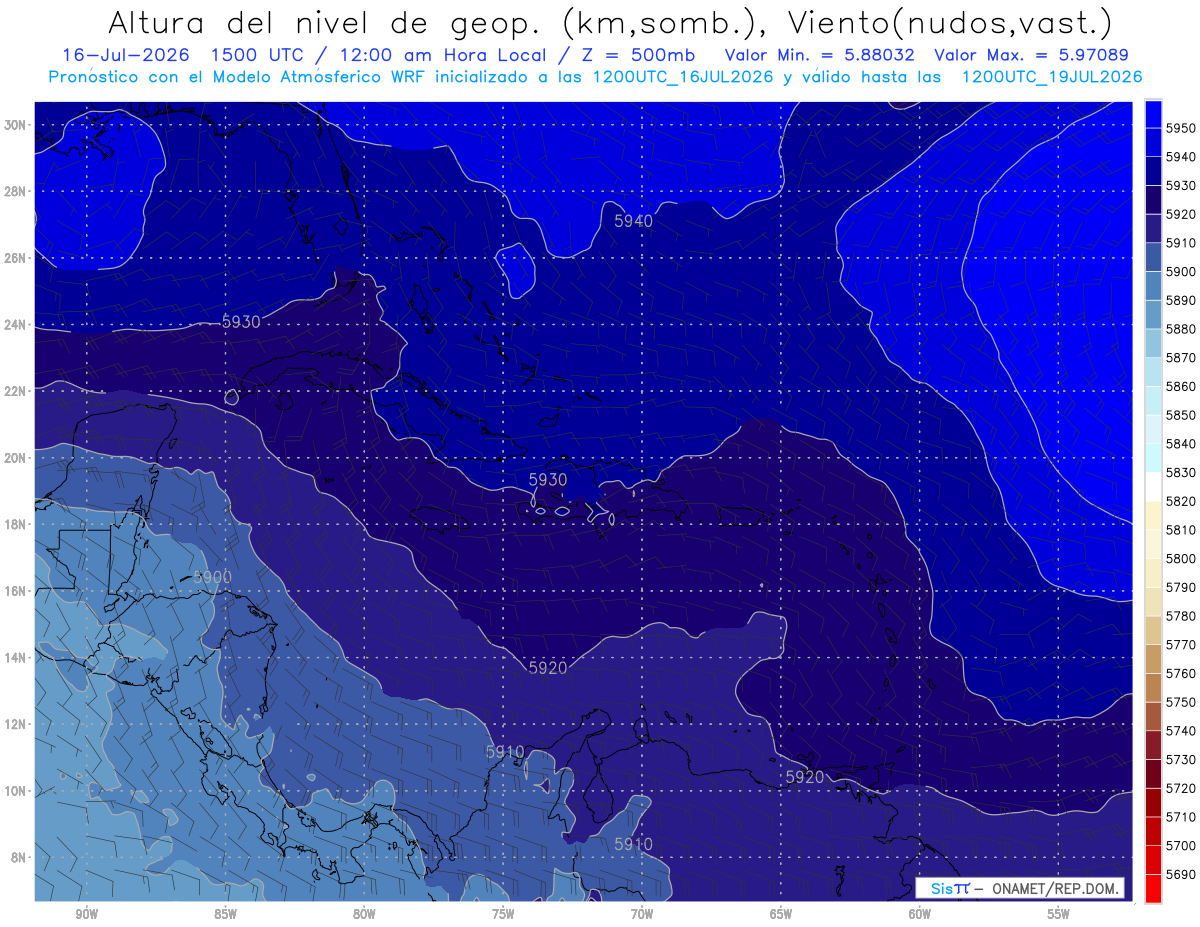Click the 5950 value on the color legend
This screenshot has height=927, width=1200.
tap(1180, 128)
